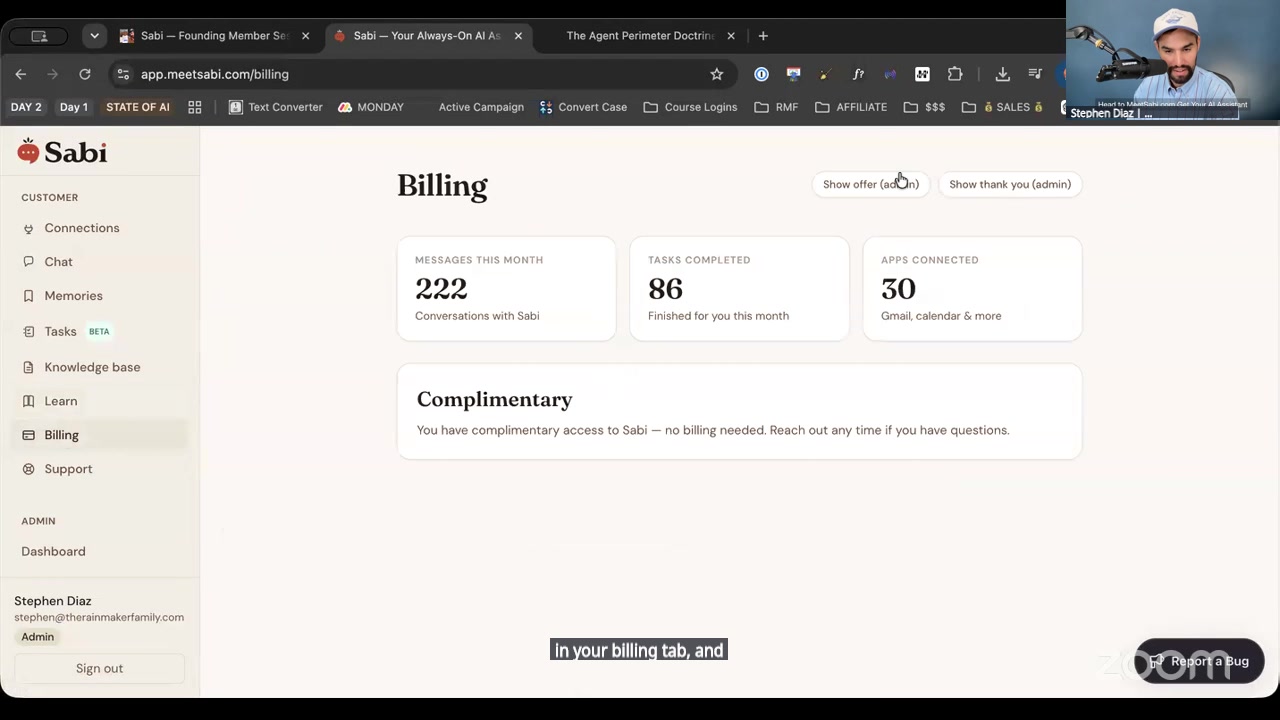Open the admin Dashboard link

coord(53,551)
